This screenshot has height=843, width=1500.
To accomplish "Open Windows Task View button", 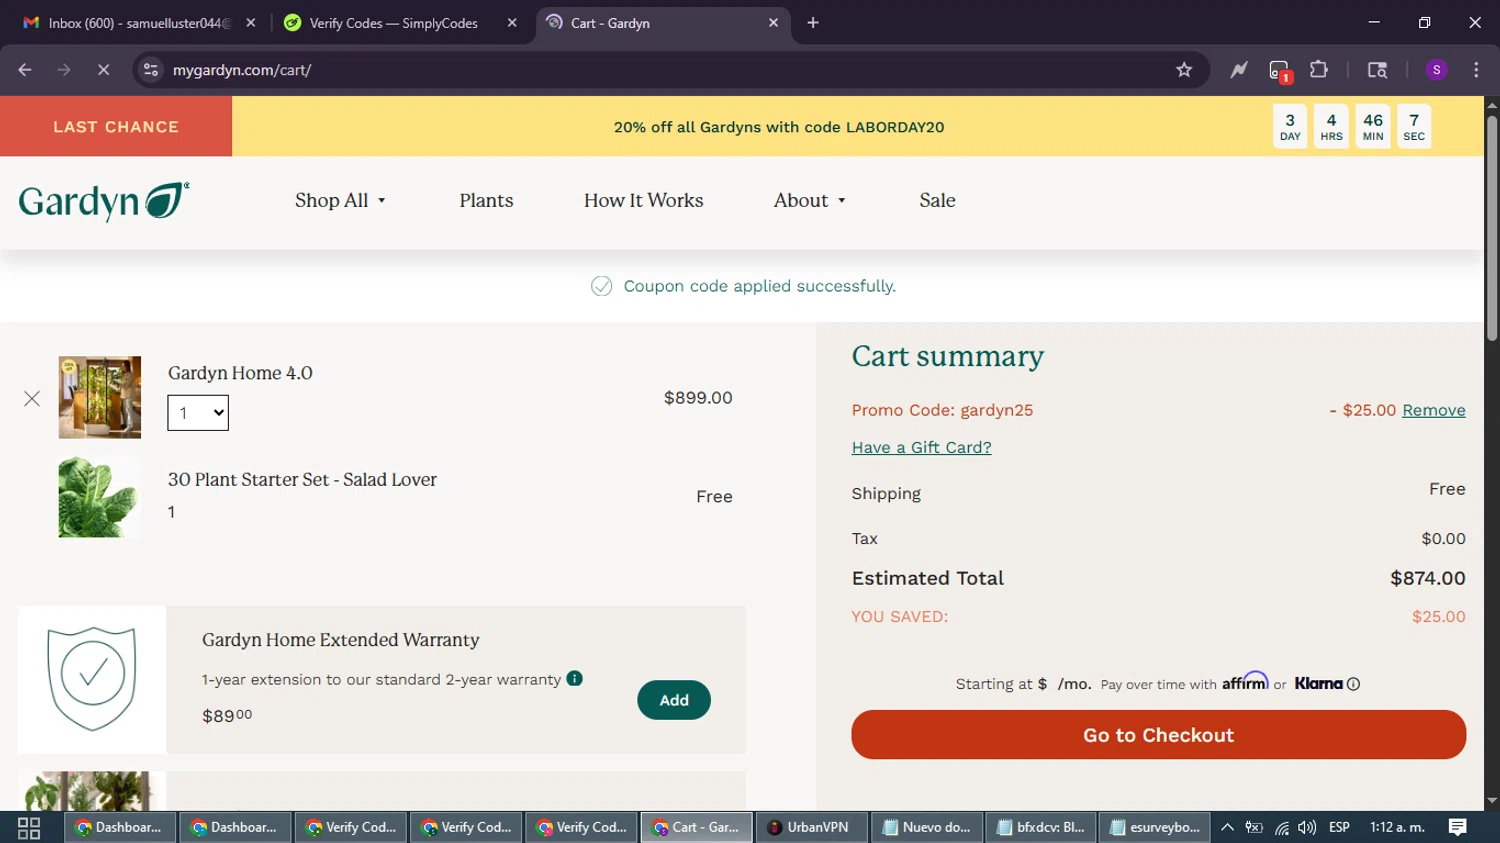I will (29, 828).
